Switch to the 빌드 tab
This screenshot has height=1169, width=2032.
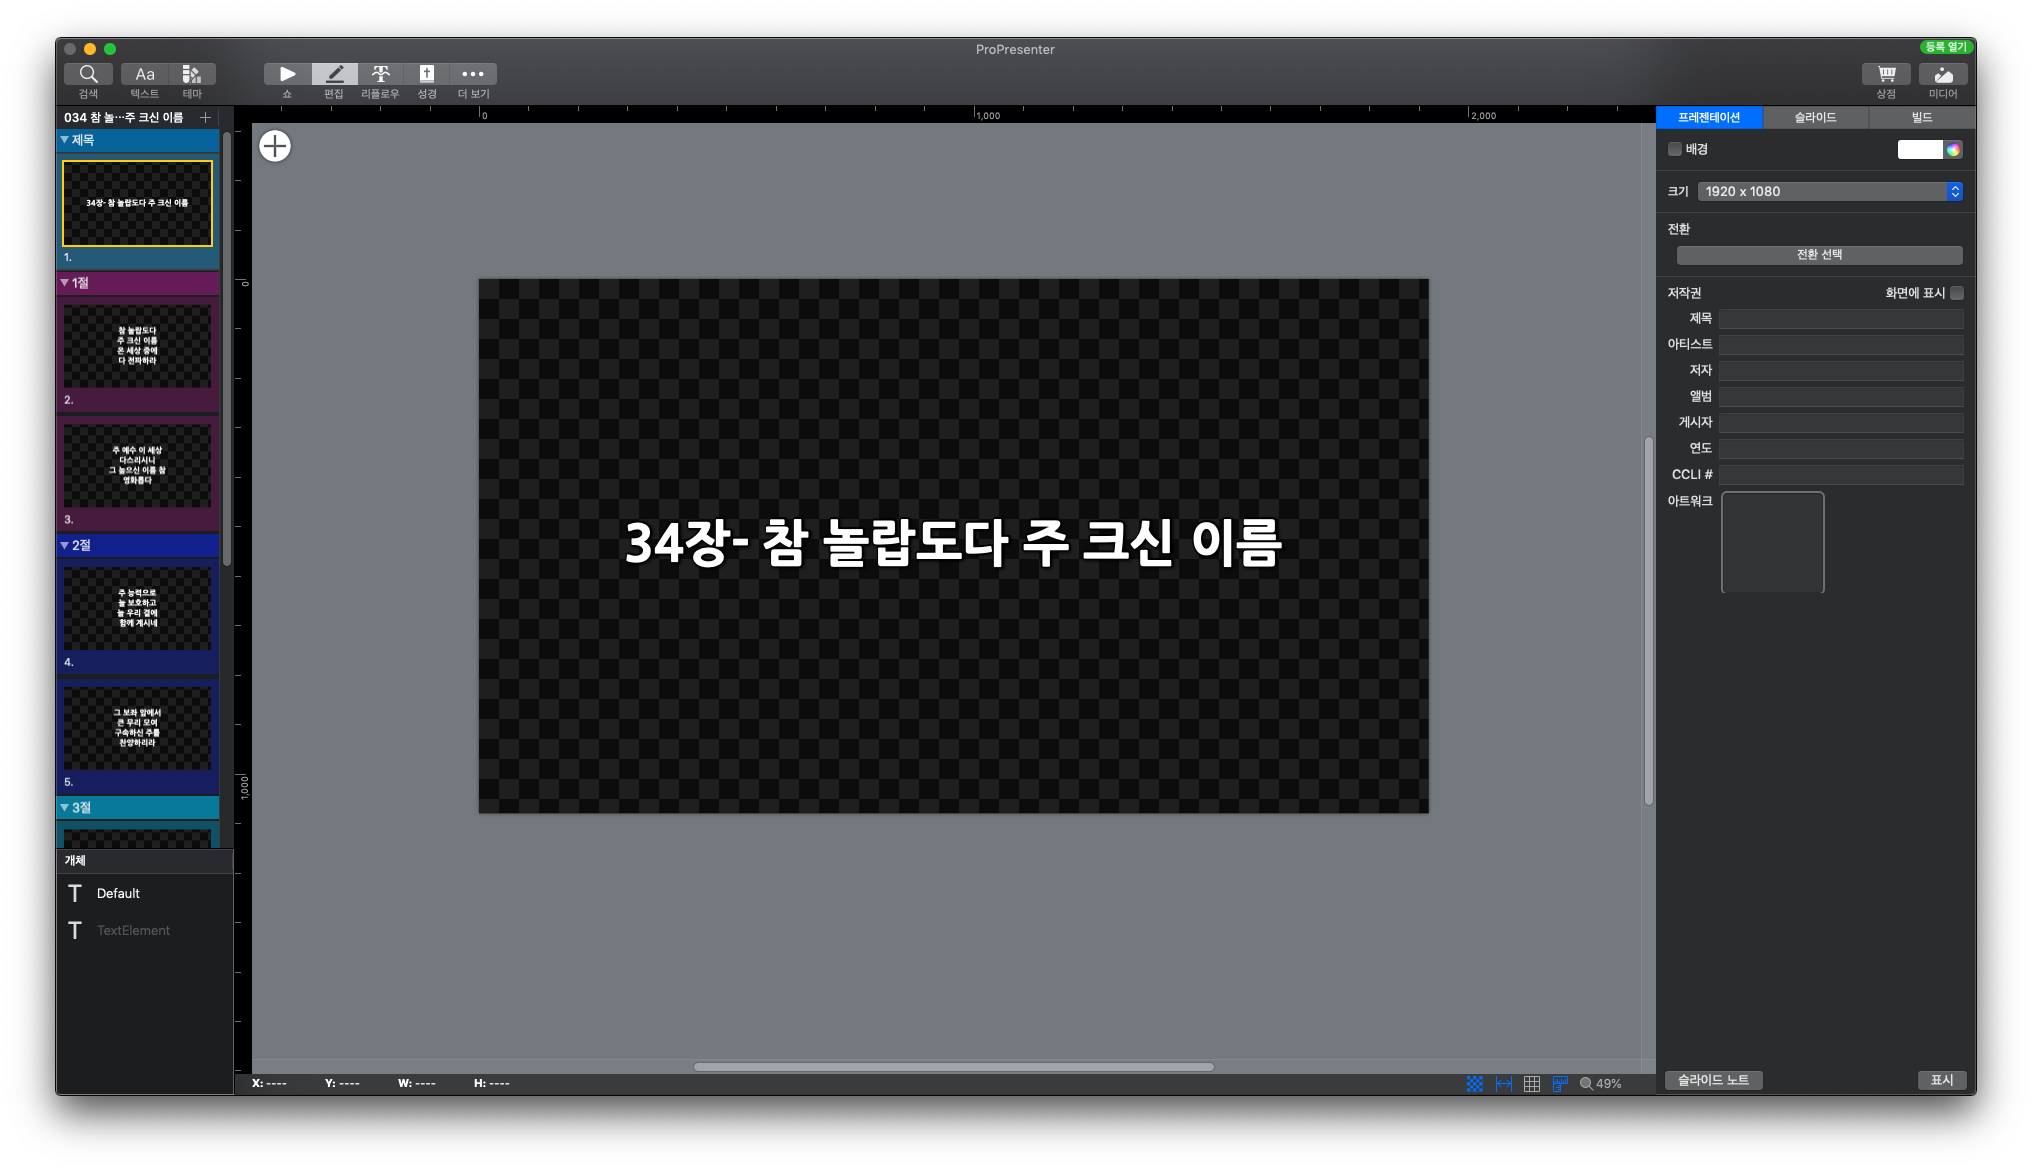1921,117
